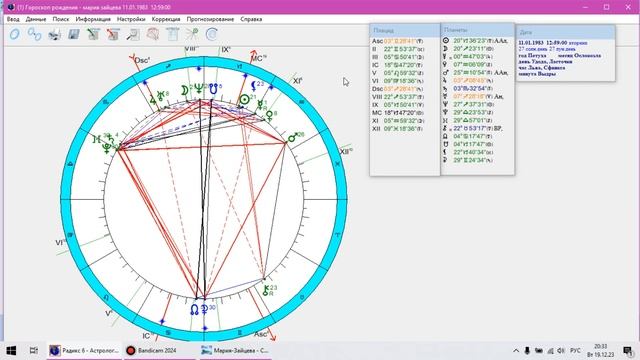
Task: Click the Saturn glyph at chart left
Action: point(110,138)
